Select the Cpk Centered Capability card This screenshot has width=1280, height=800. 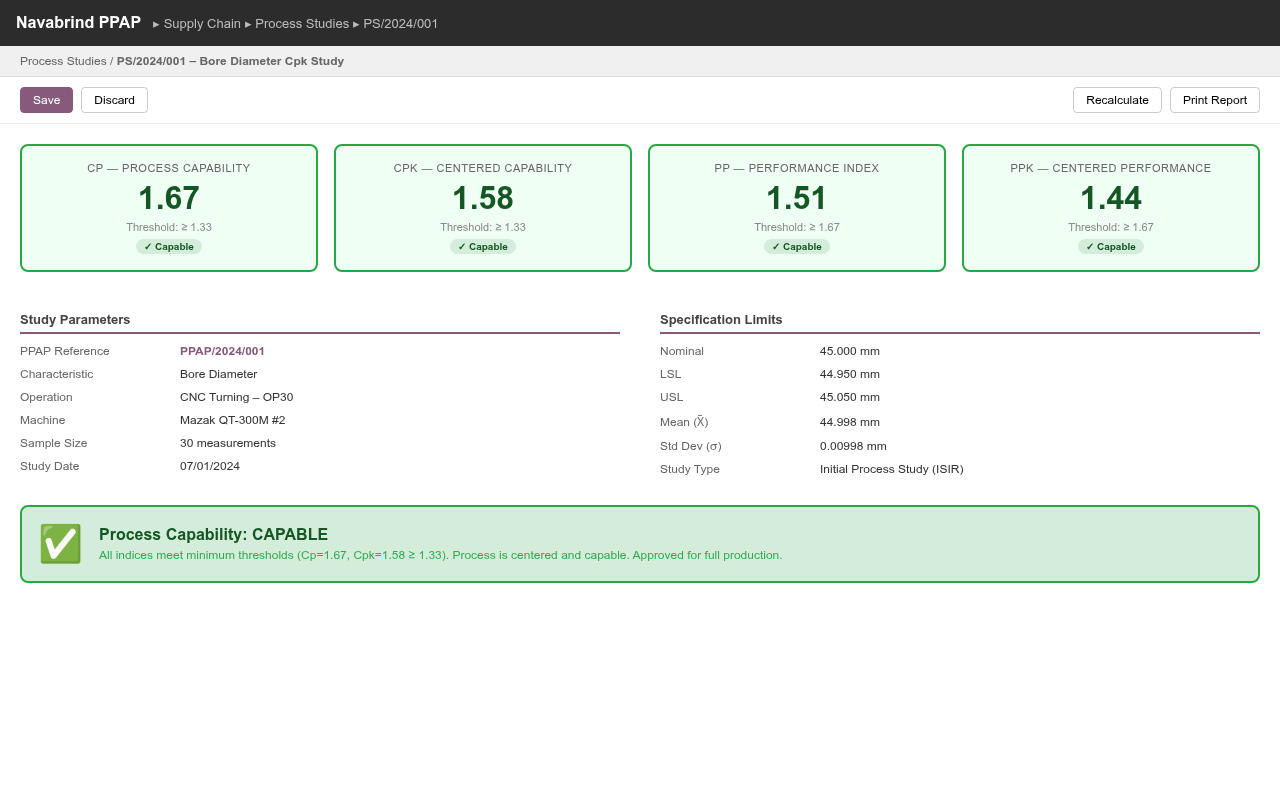click(483, 208)
